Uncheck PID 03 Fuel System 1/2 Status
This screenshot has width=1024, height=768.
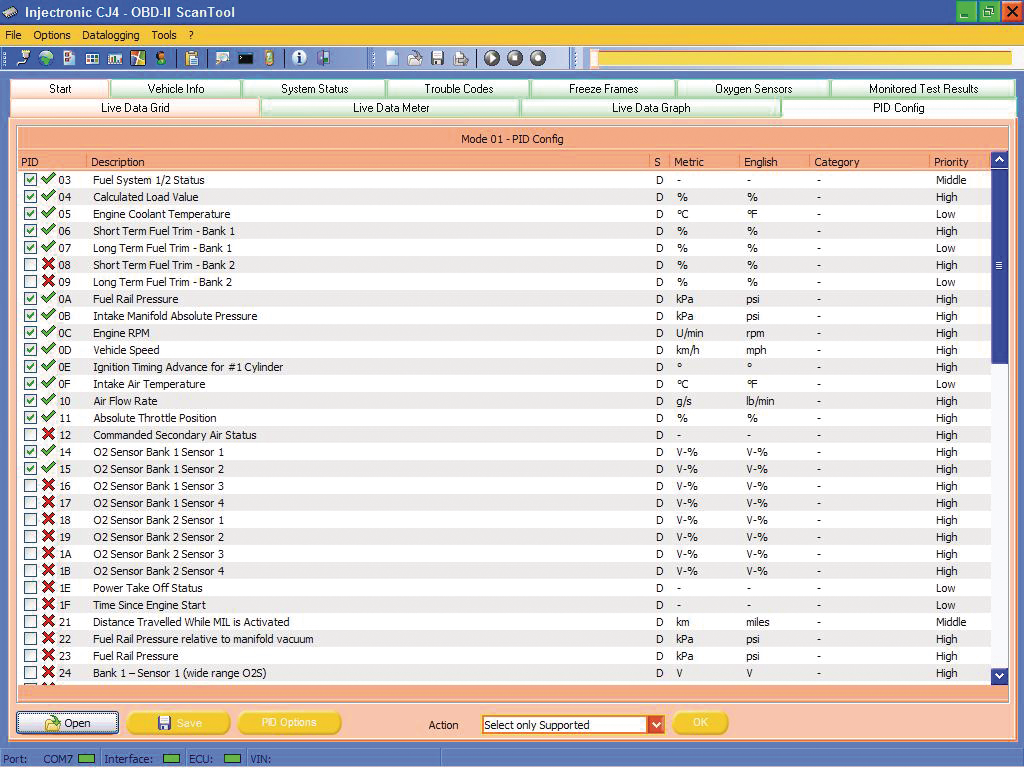click(x=30, y=180)
